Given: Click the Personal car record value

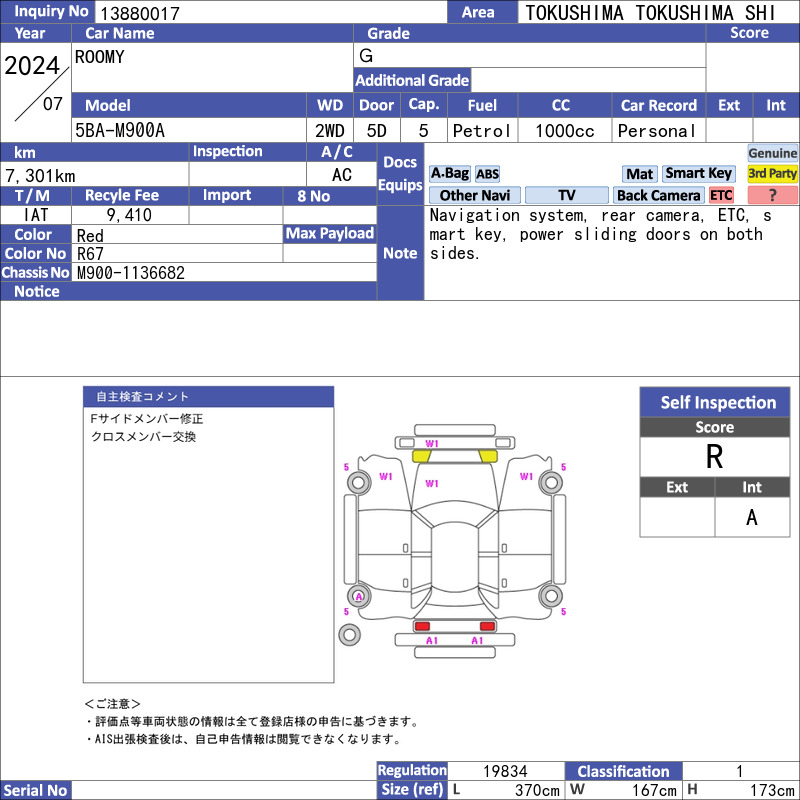Looking at the screenshot, I should click(x=657, y=131).
